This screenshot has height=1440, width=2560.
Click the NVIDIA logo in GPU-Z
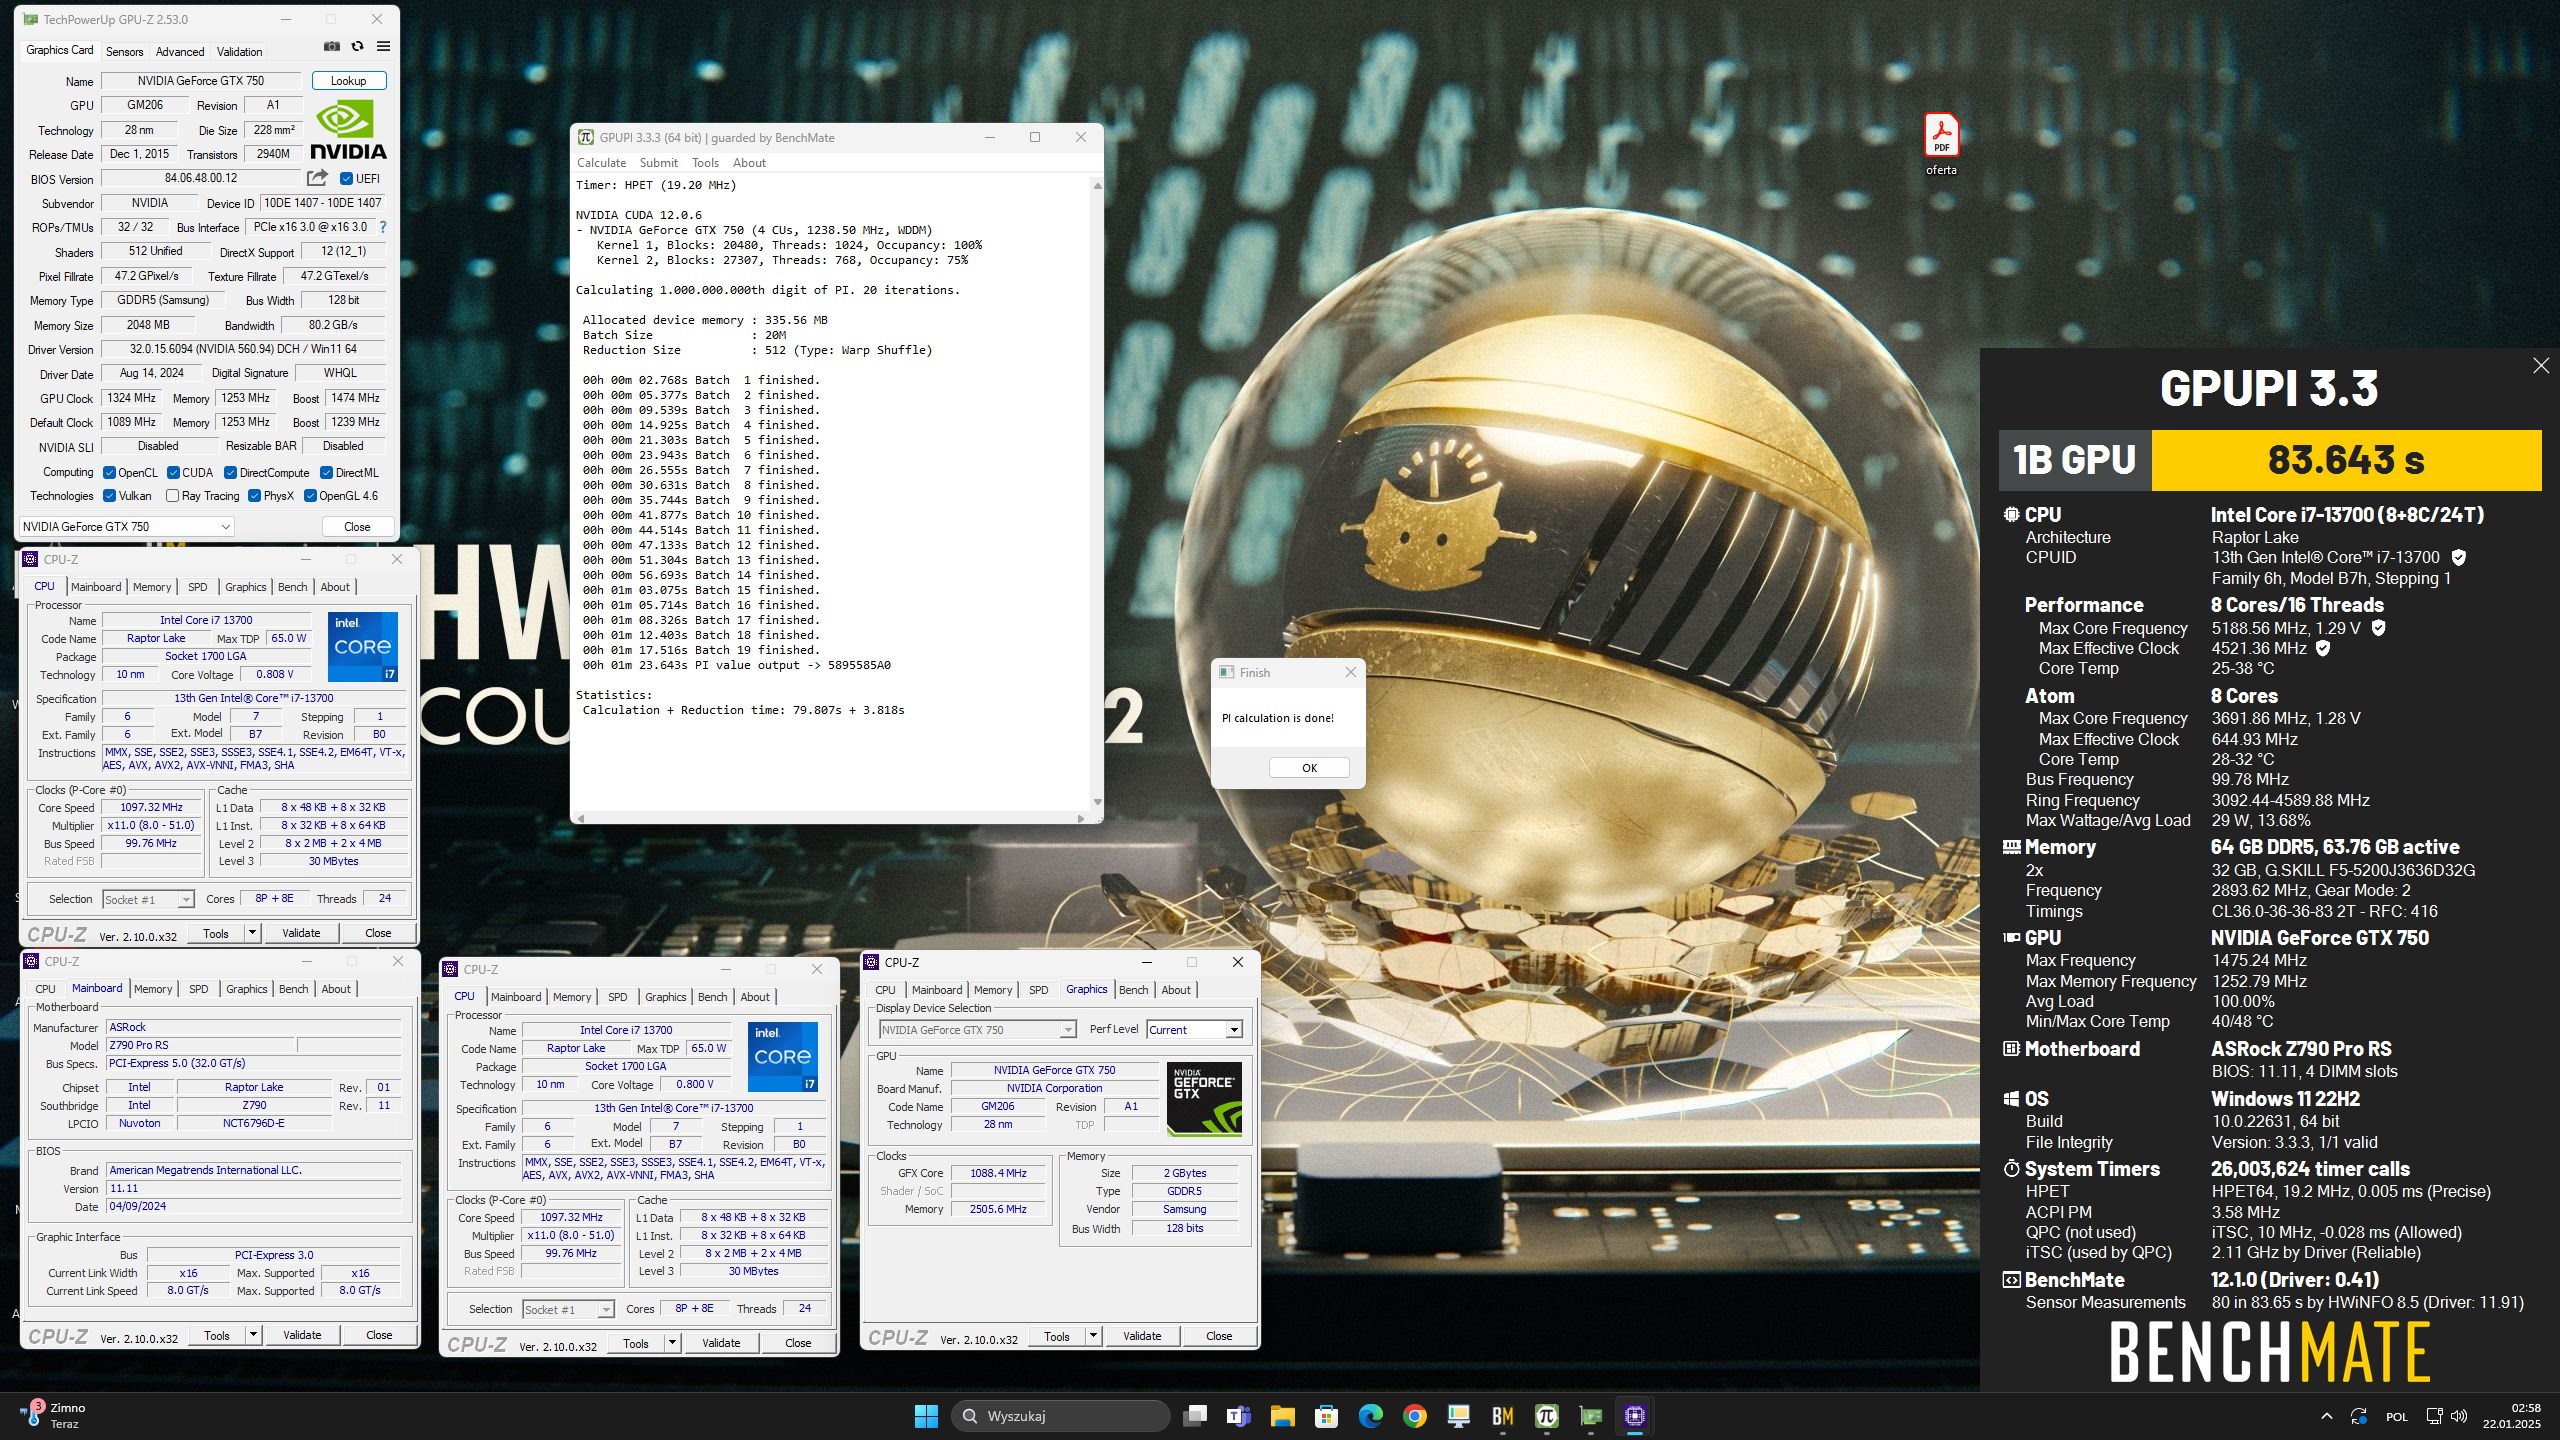[x=347, y=131]
